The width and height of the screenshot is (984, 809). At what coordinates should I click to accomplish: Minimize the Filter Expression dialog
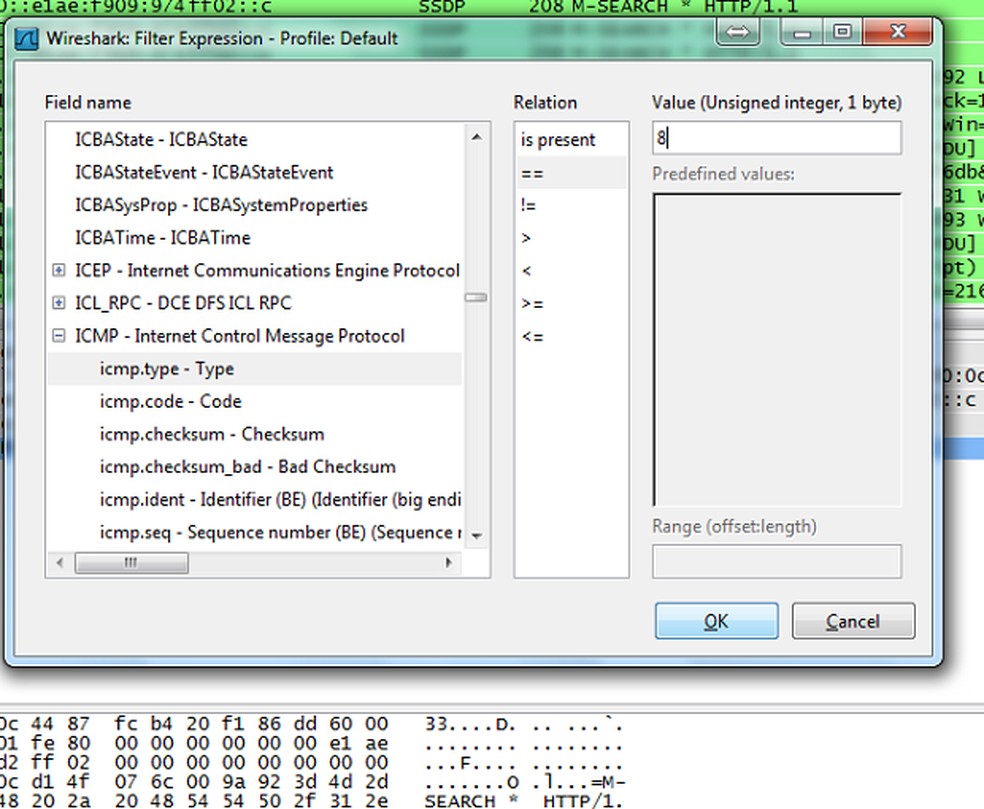[x=801, y=31]
